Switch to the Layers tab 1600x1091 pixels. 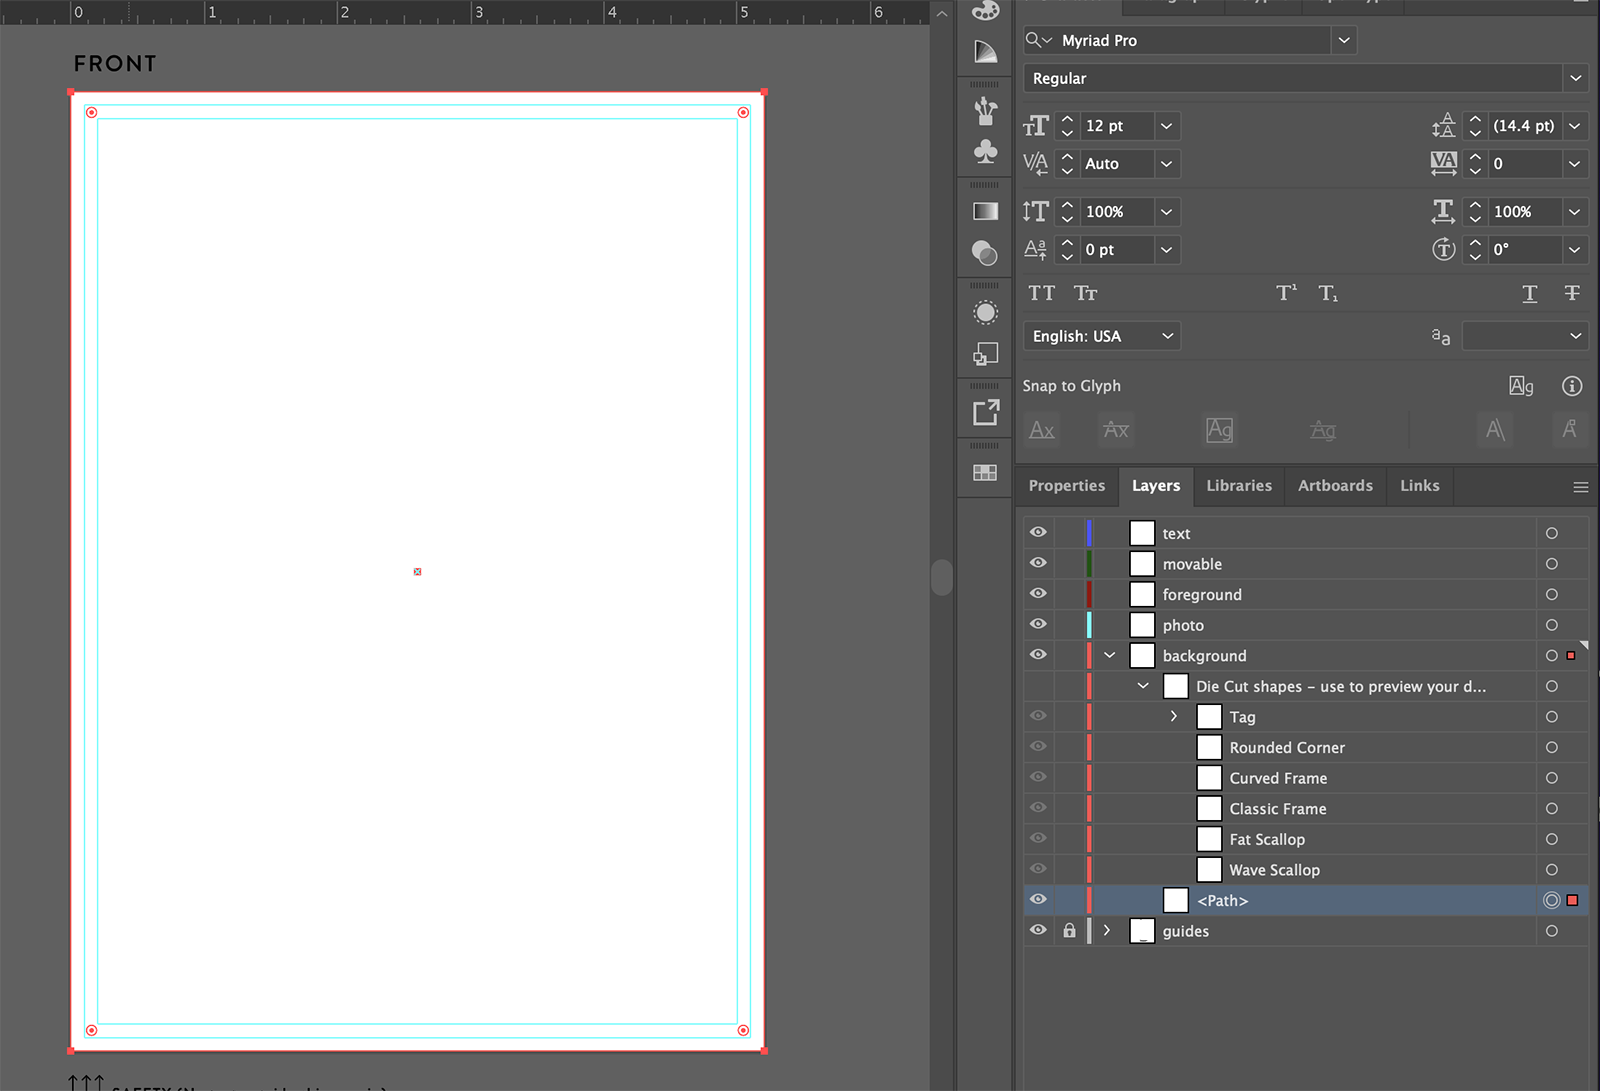pyautogui.click(x=1156, y=486)
